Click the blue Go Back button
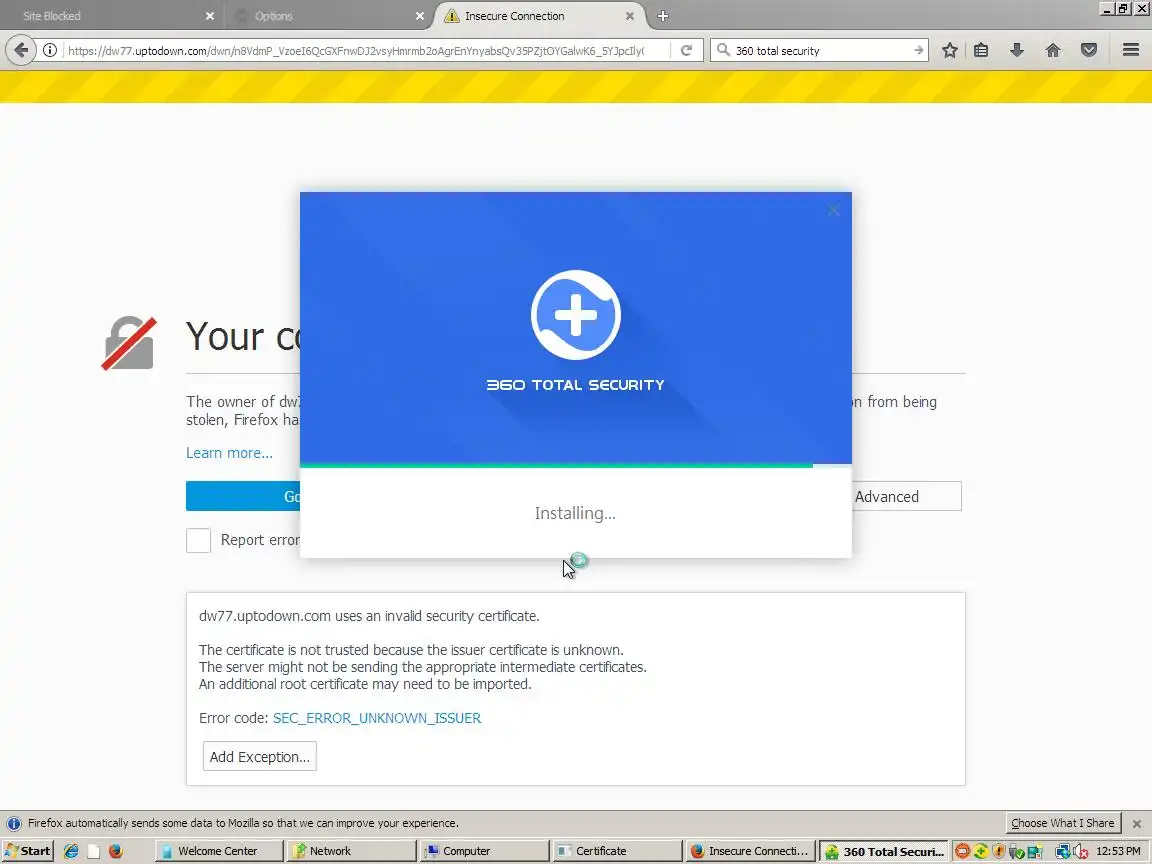The image size is (1152, 864). (242, 496)
